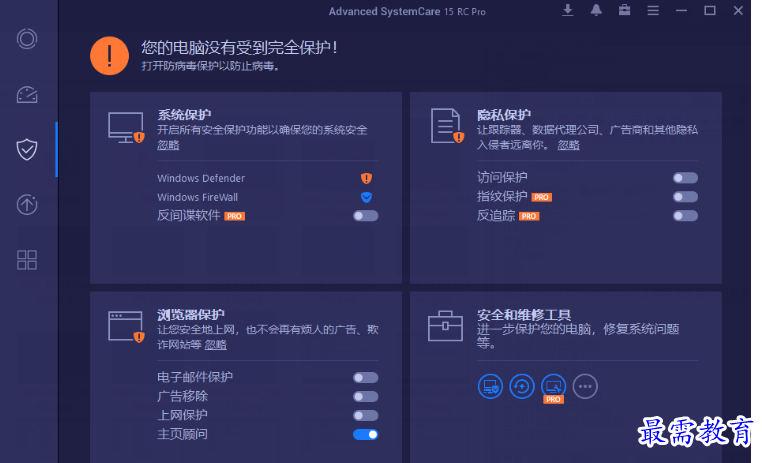Click the 您的电脑没有受到完全保护 warning headline
The height and width of the screenshot is (463, 762).
[239, 48]
